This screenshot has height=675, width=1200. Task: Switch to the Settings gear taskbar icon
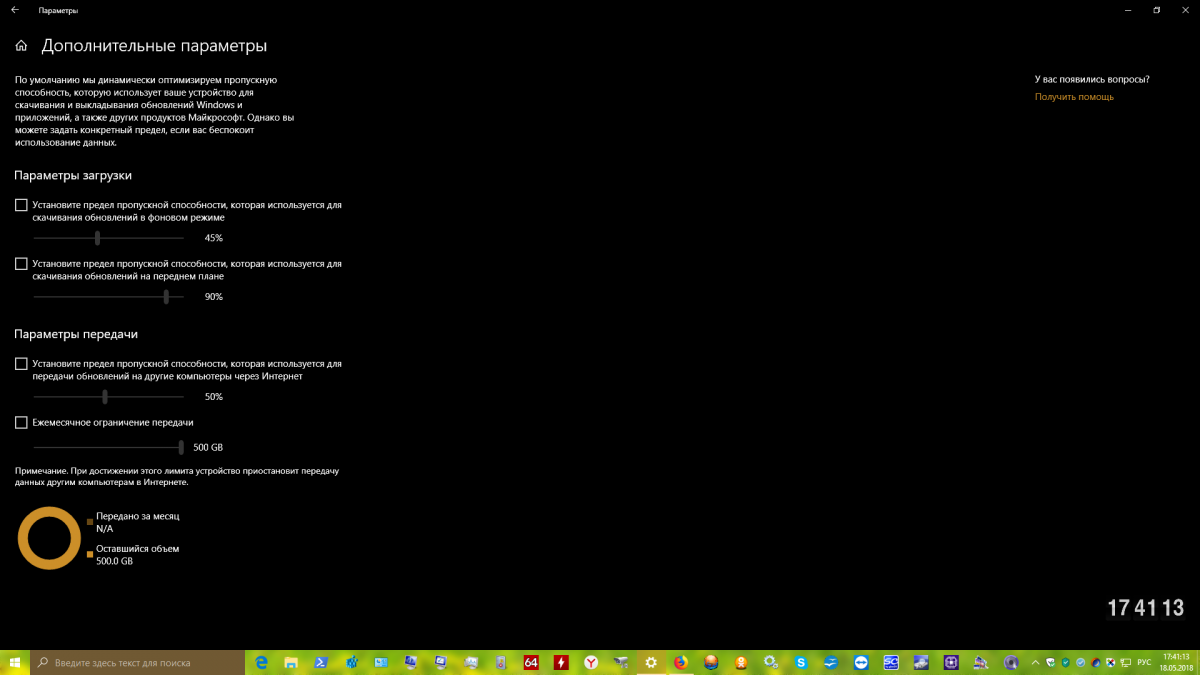651,662
